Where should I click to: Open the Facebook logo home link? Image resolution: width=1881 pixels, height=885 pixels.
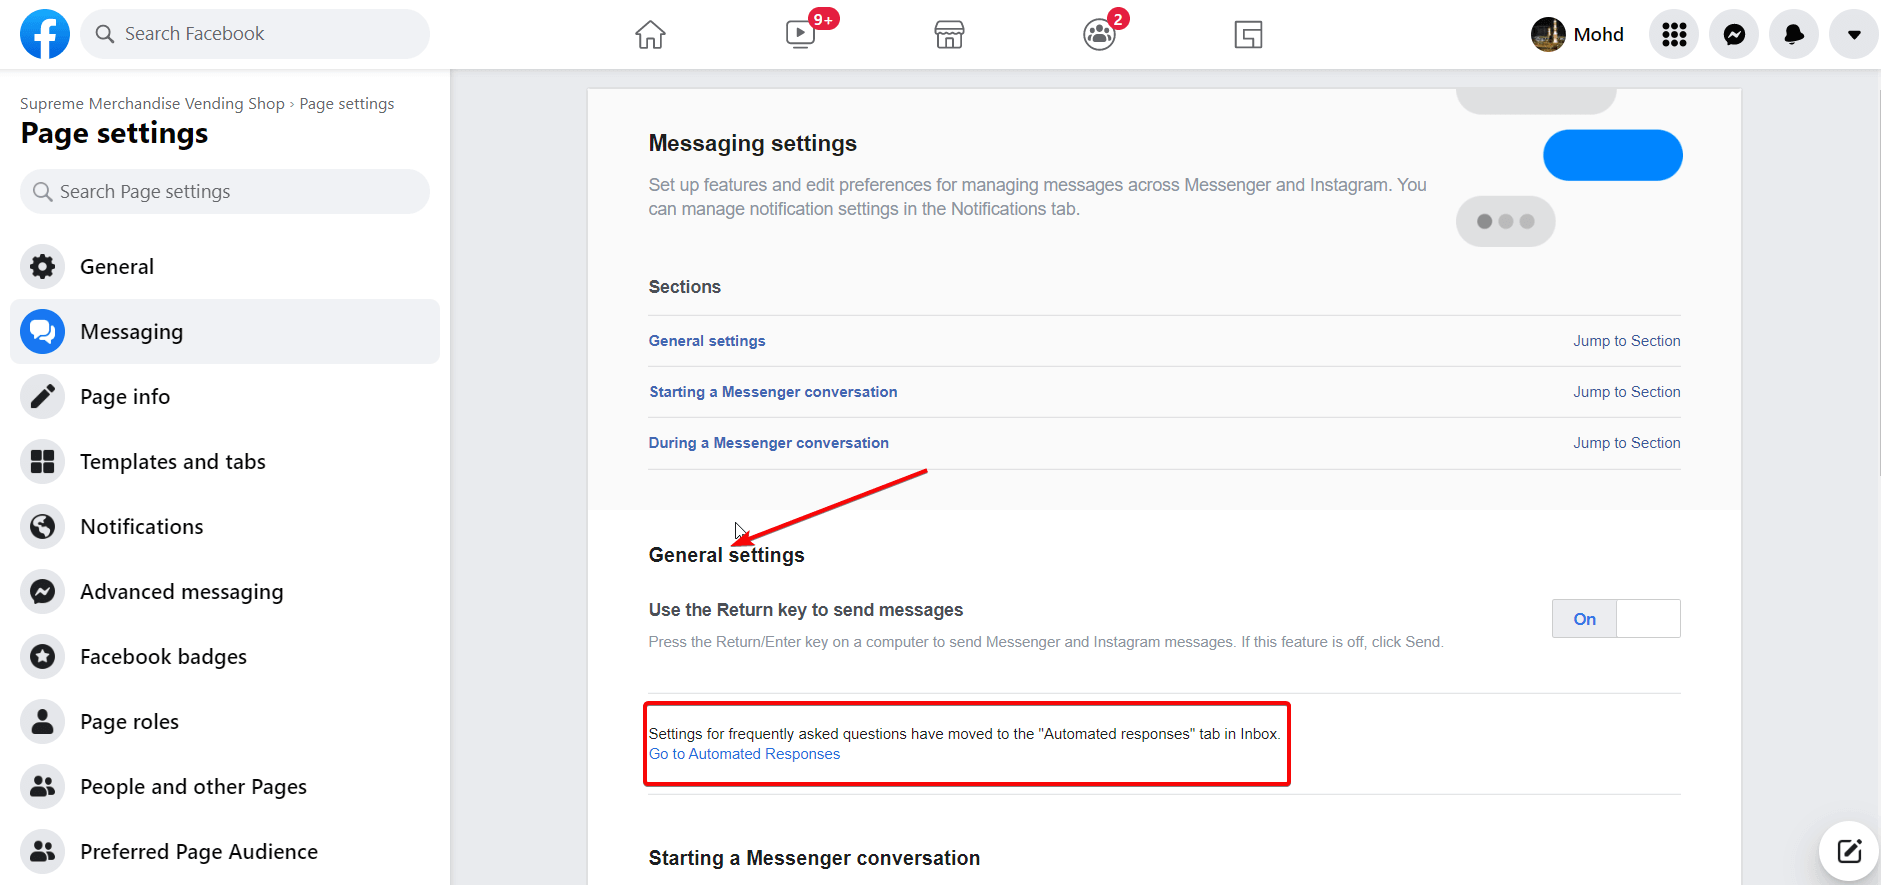point(45,34)
